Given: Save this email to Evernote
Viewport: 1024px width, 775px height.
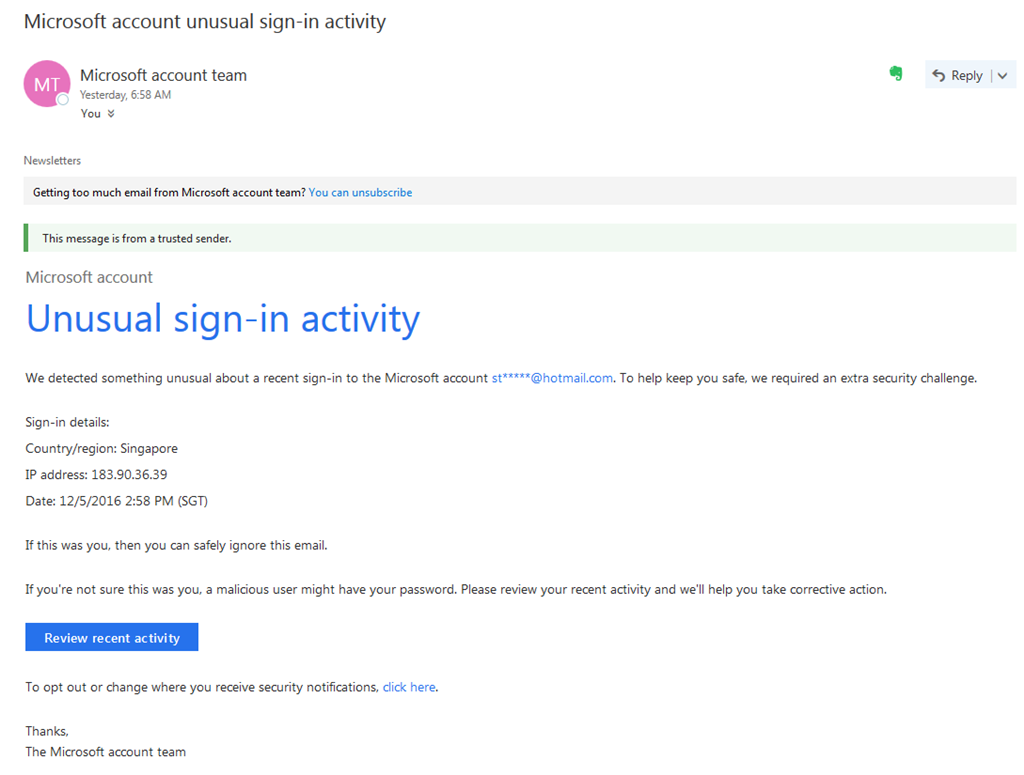Looking at the screenshot, I should [896, 73].
